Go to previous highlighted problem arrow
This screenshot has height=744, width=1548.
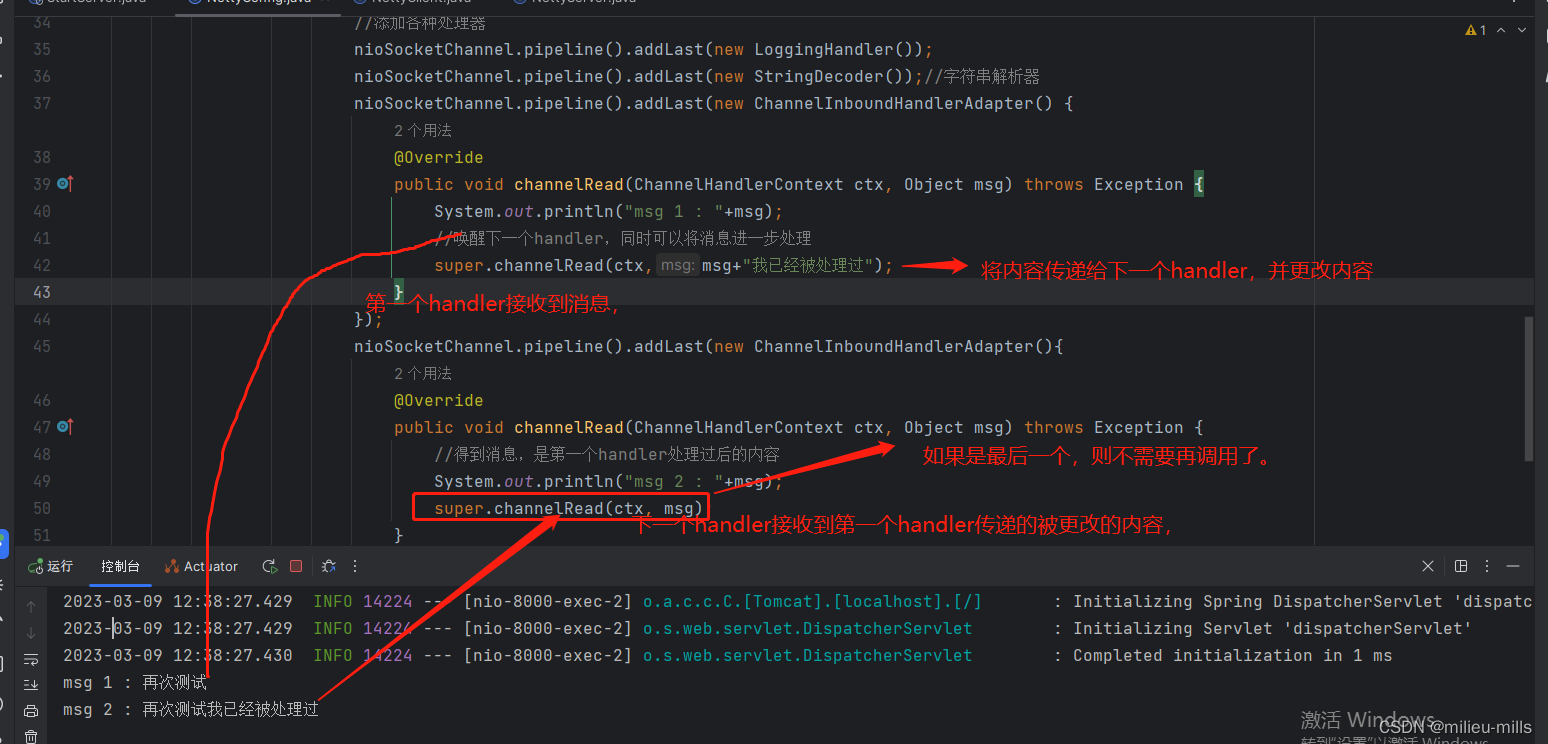coord(1503,31)
